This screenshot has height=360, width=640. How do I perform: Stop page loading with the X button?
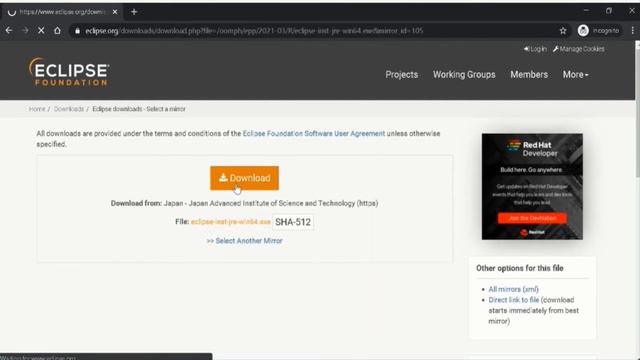point(41,31)
